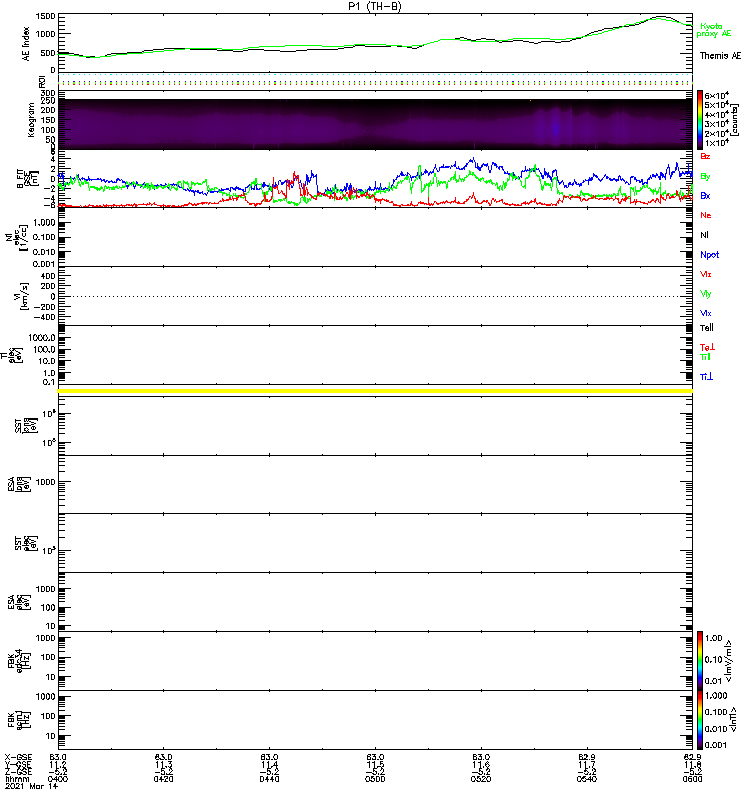Click the 0540 time tick label
Screen dimensions: 750x800
pos(587,779)
